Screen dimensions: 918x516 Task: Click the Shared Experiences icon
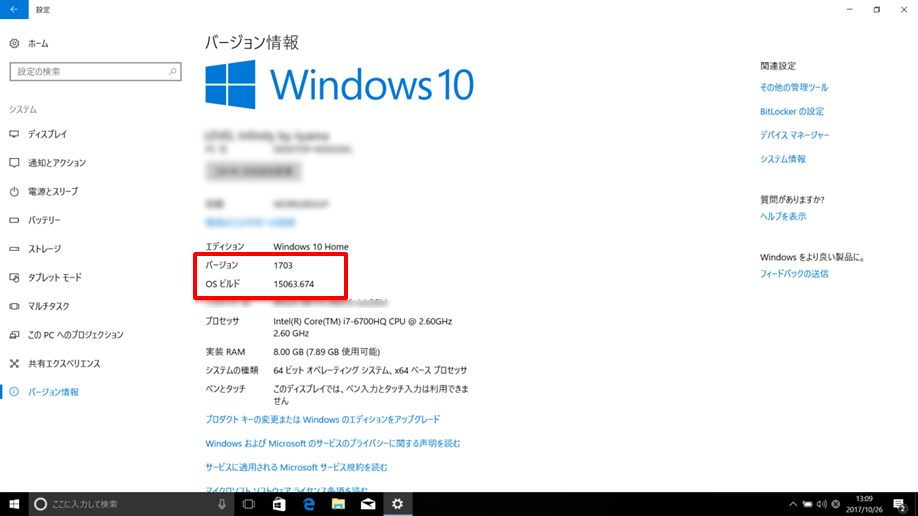[x=14, y=364]
